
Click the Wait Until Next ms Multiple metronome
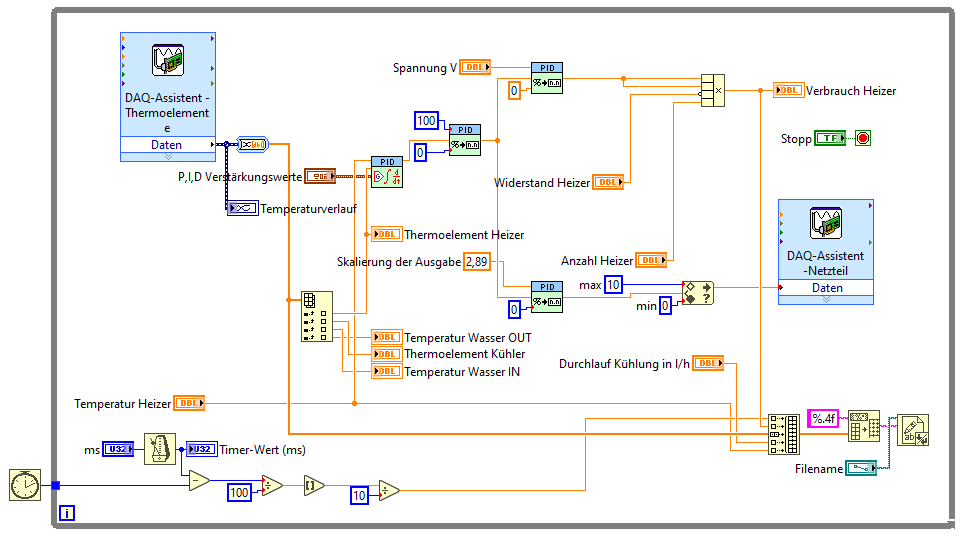point(160,449)
